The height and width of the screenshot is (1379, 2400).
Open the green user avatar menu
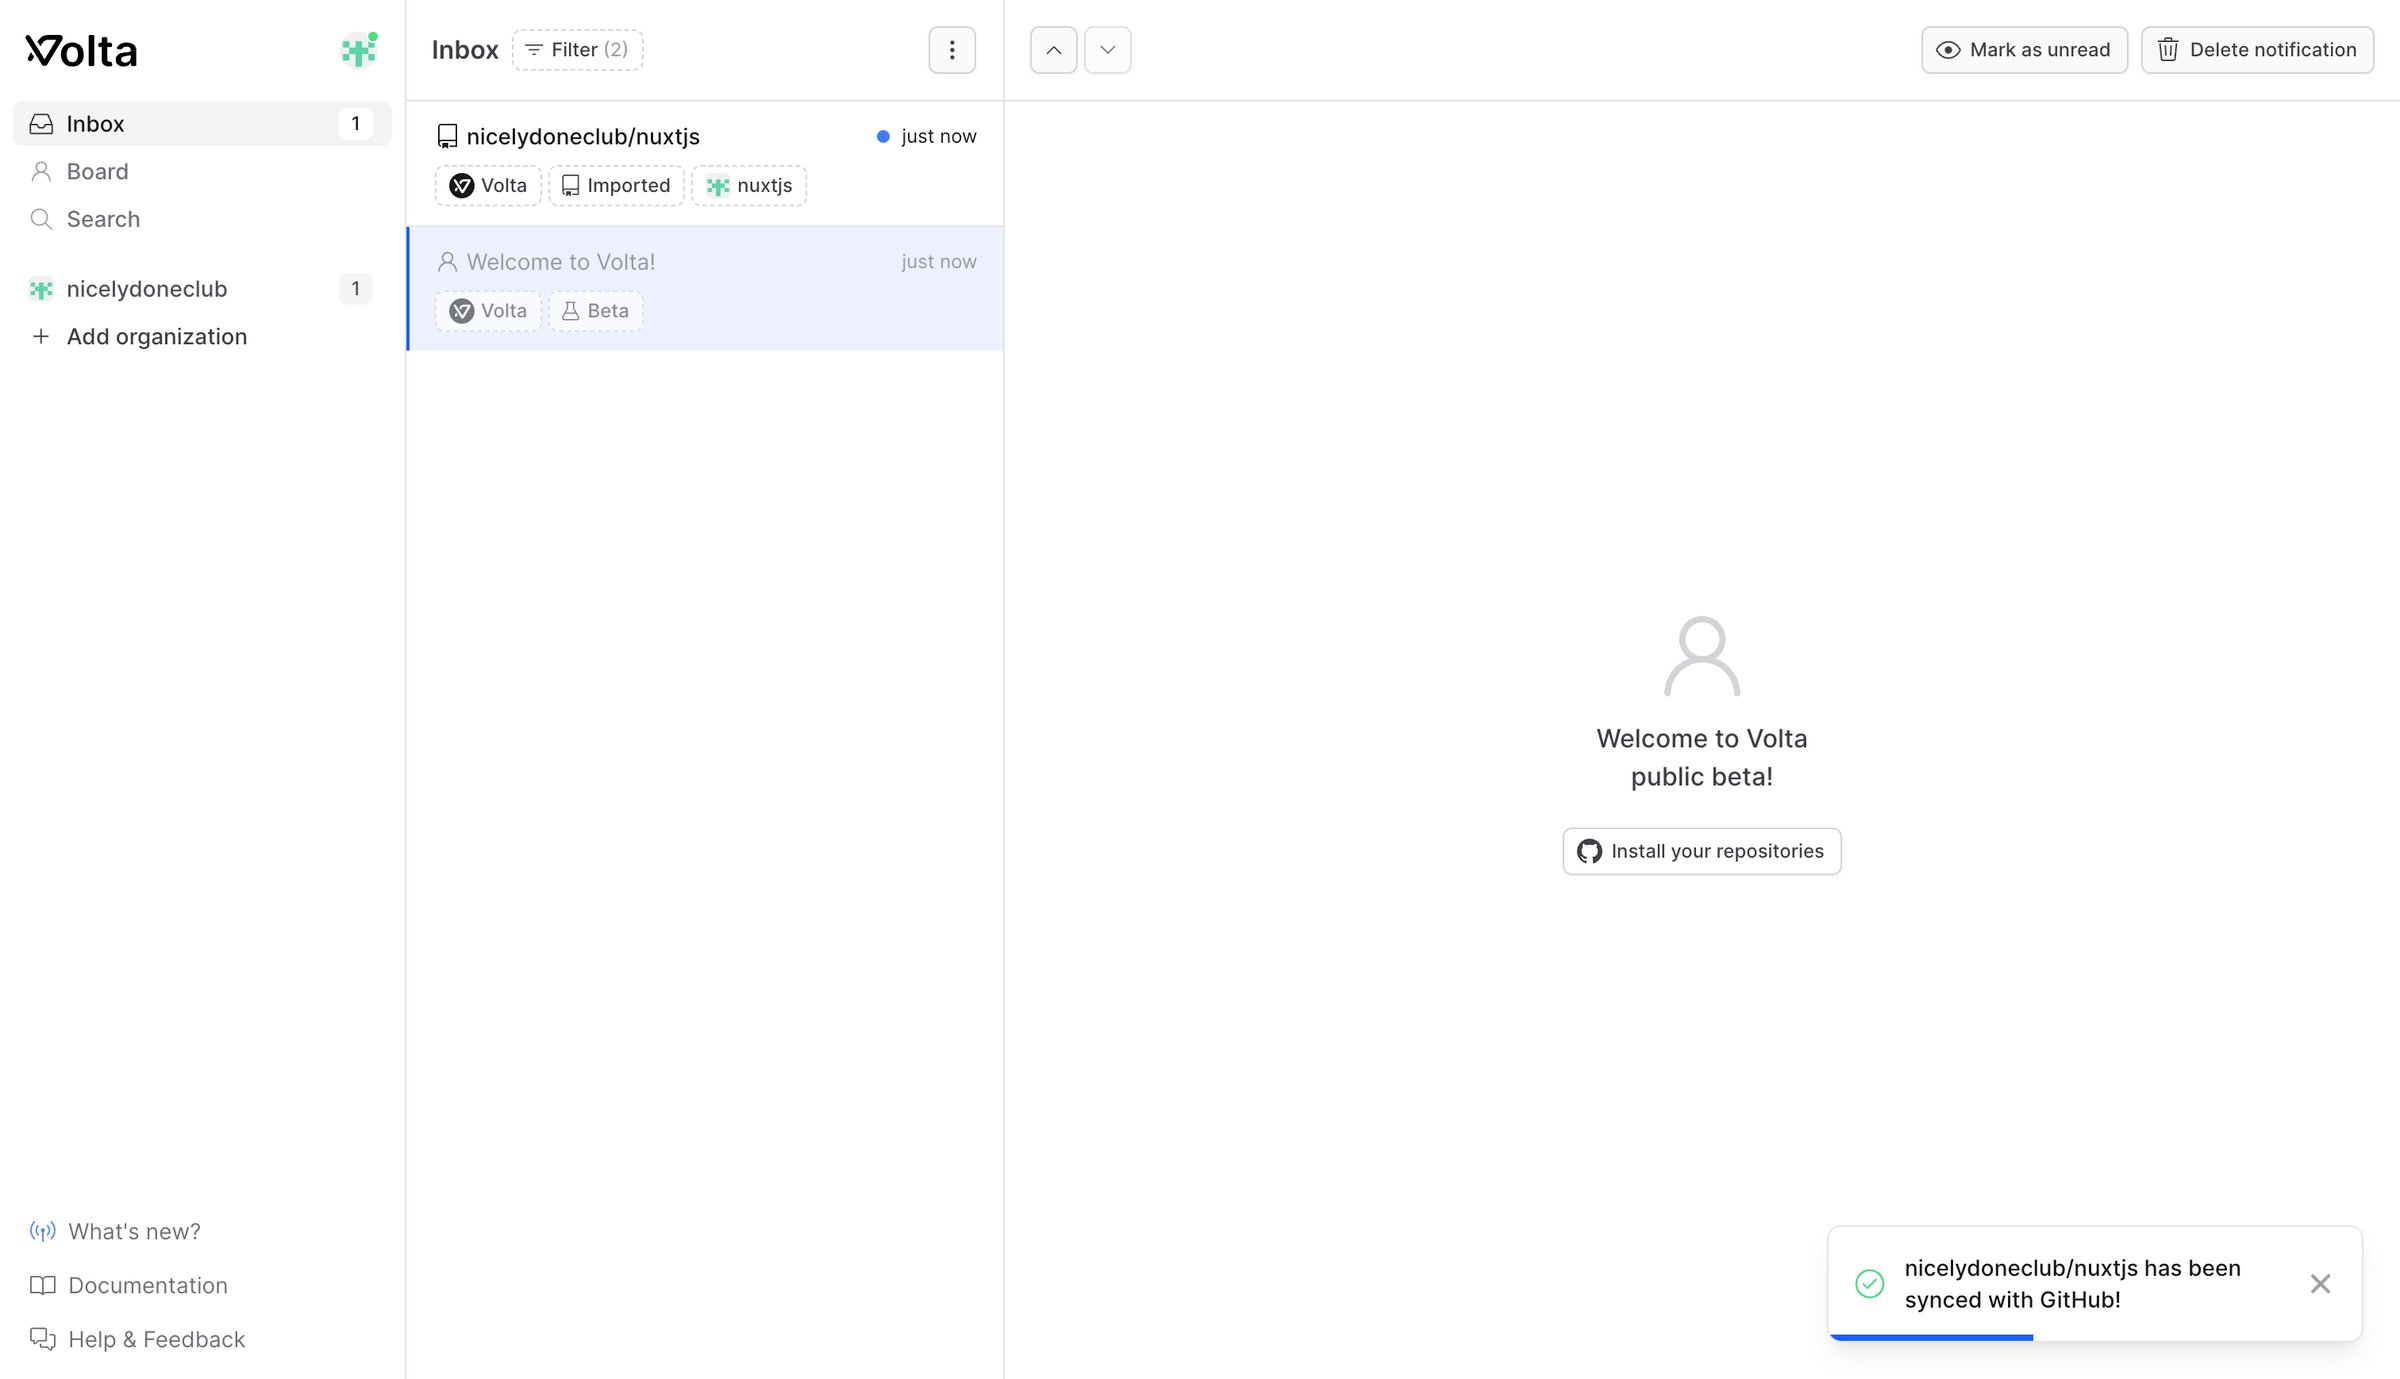[359, 50]
